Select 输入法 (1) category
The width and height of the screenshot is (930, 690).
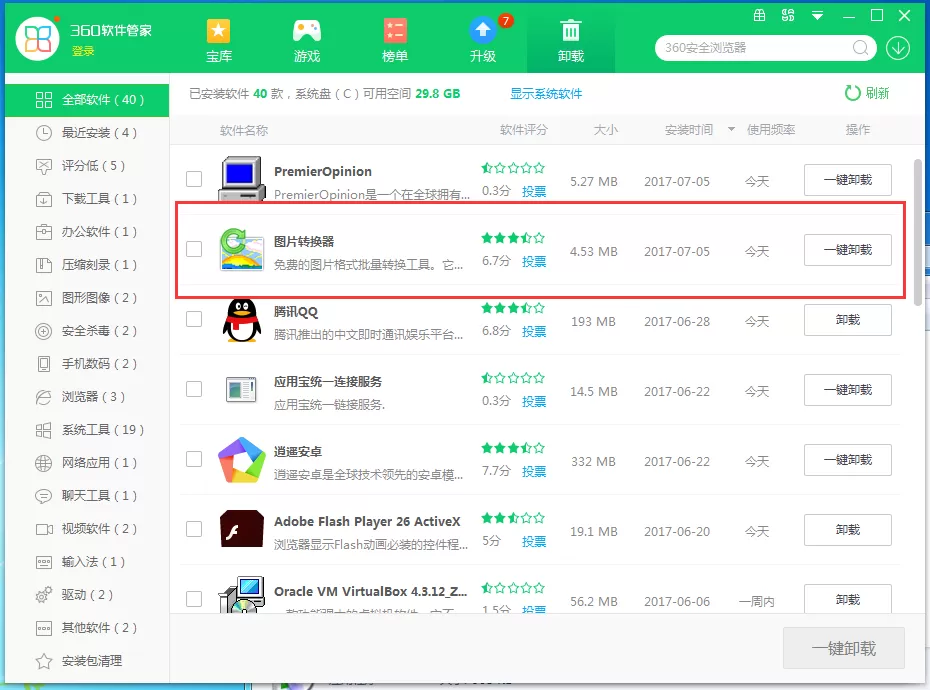[87, 562]
